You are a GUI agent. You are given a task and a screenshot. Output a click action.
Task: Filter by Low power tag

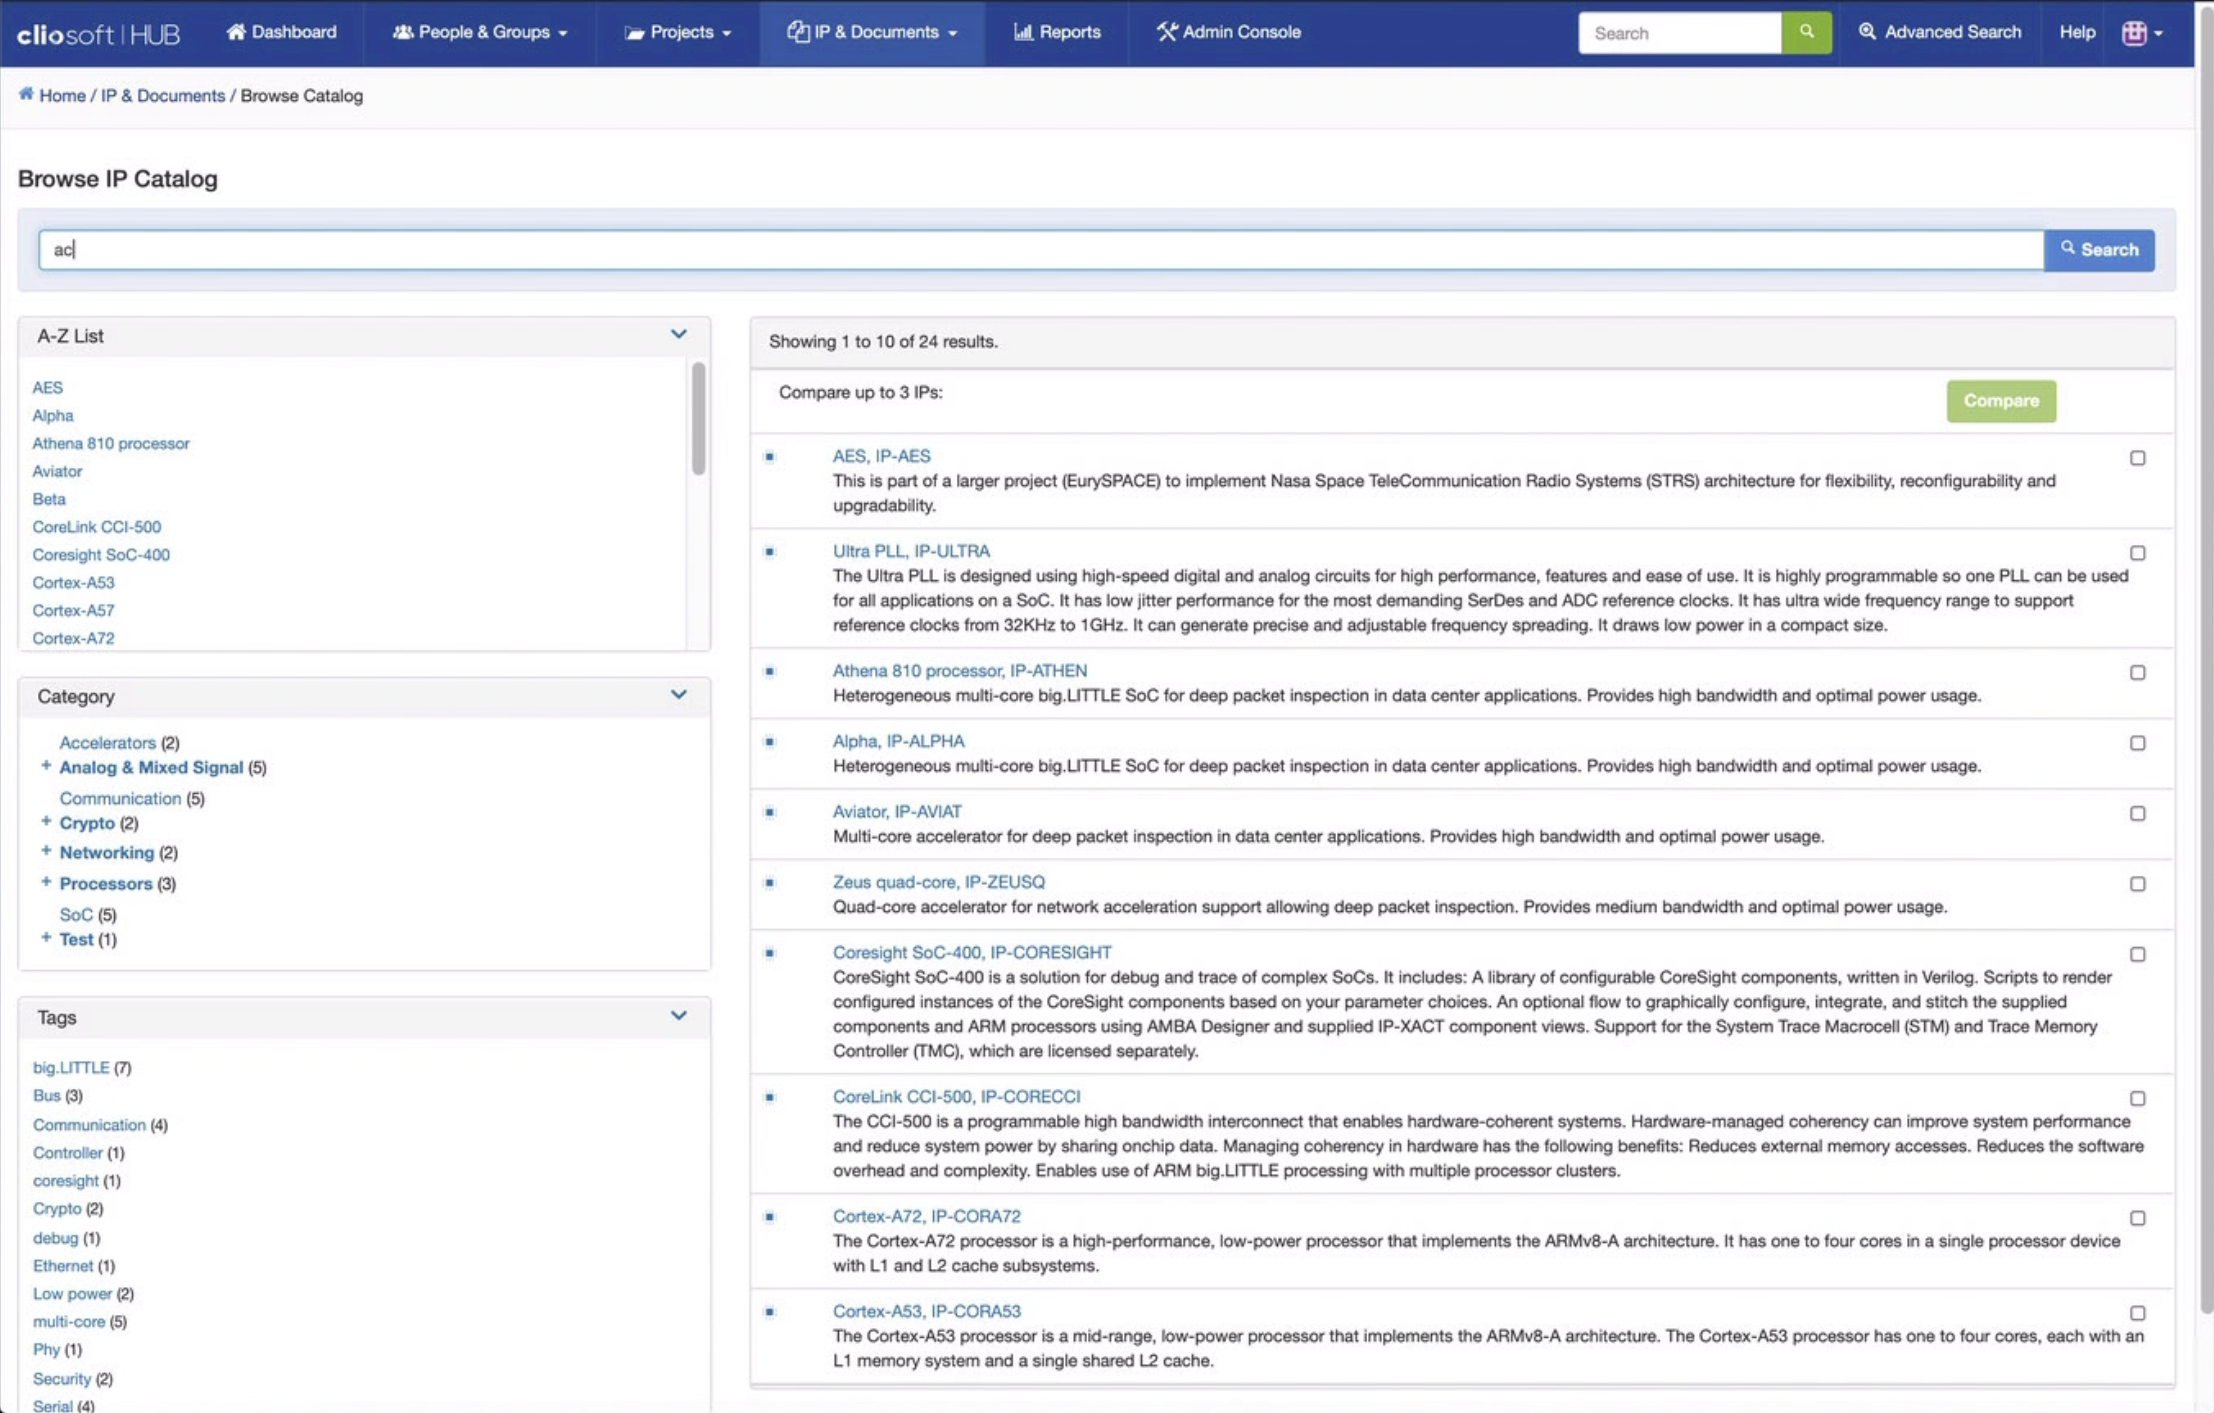72,1294
